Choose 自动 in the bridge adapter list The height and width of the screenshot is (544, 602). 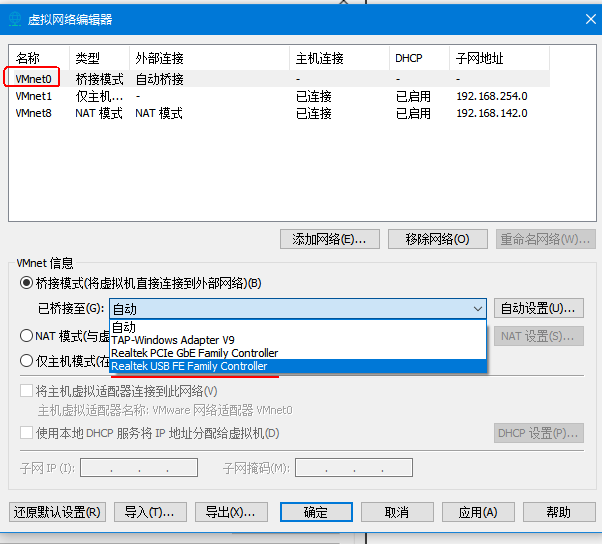click(x=298, y=327)
